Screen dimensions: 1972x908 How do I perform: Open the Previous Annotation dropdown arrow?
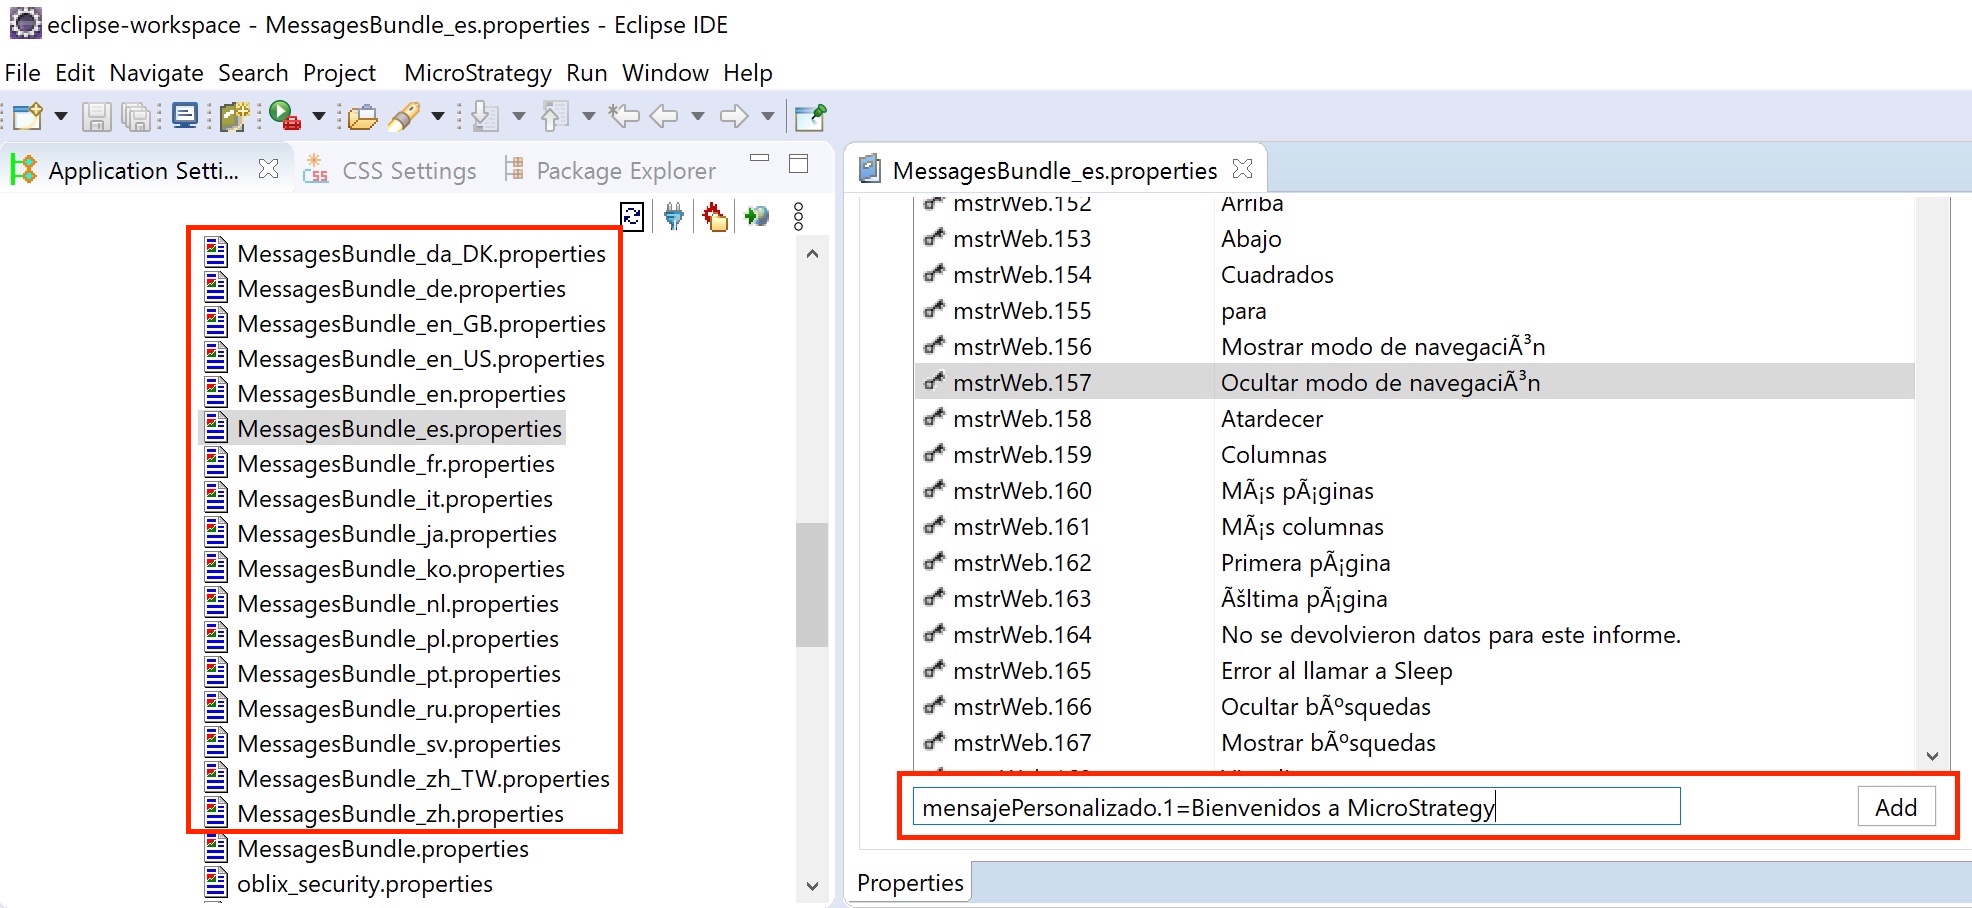click(589, 117)
